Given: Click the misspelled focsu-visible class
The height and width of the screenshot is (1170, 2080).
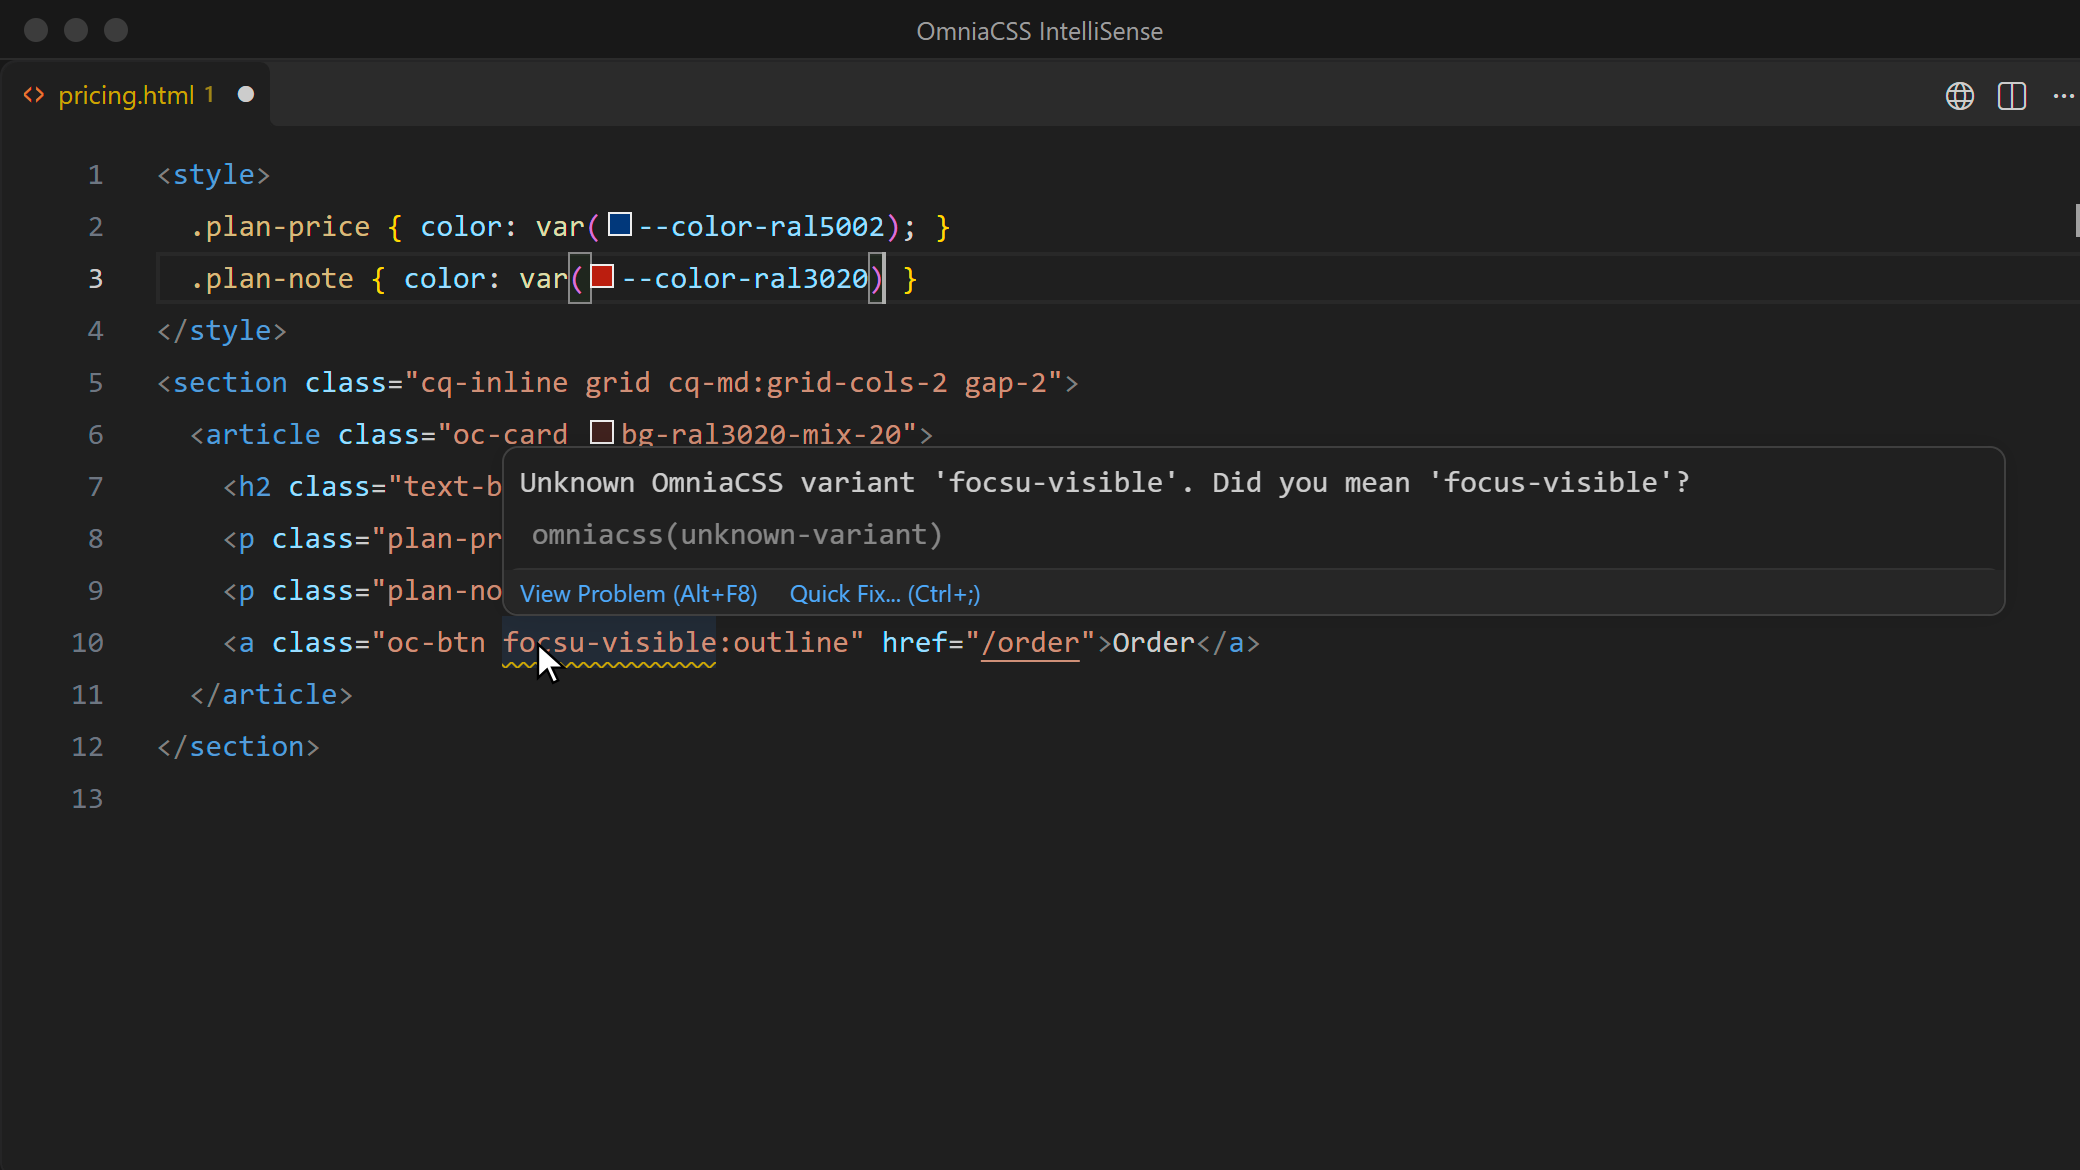Looking at the screenshot, I should pyautogui.click(x=609, y=642).
